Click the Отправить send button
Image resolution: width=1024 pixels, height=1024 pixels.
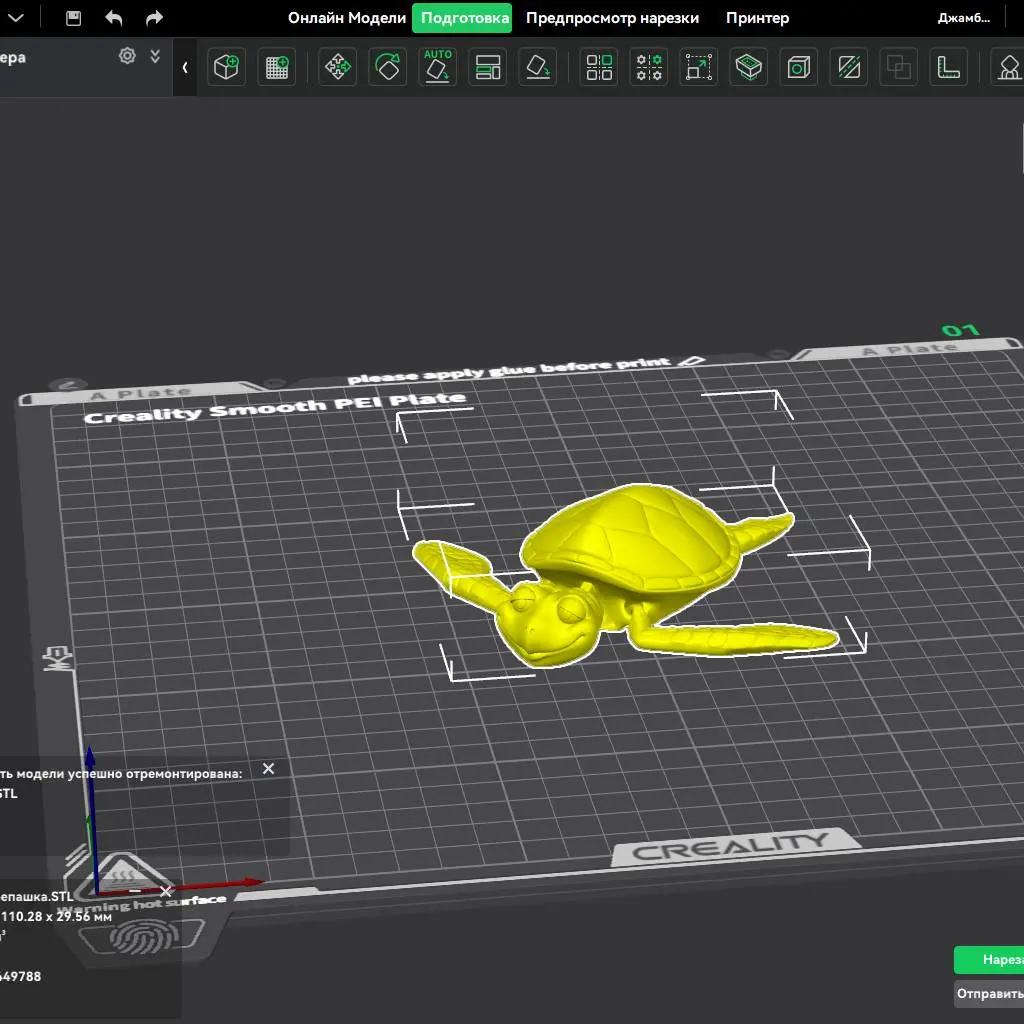click(x=989, y=993)
